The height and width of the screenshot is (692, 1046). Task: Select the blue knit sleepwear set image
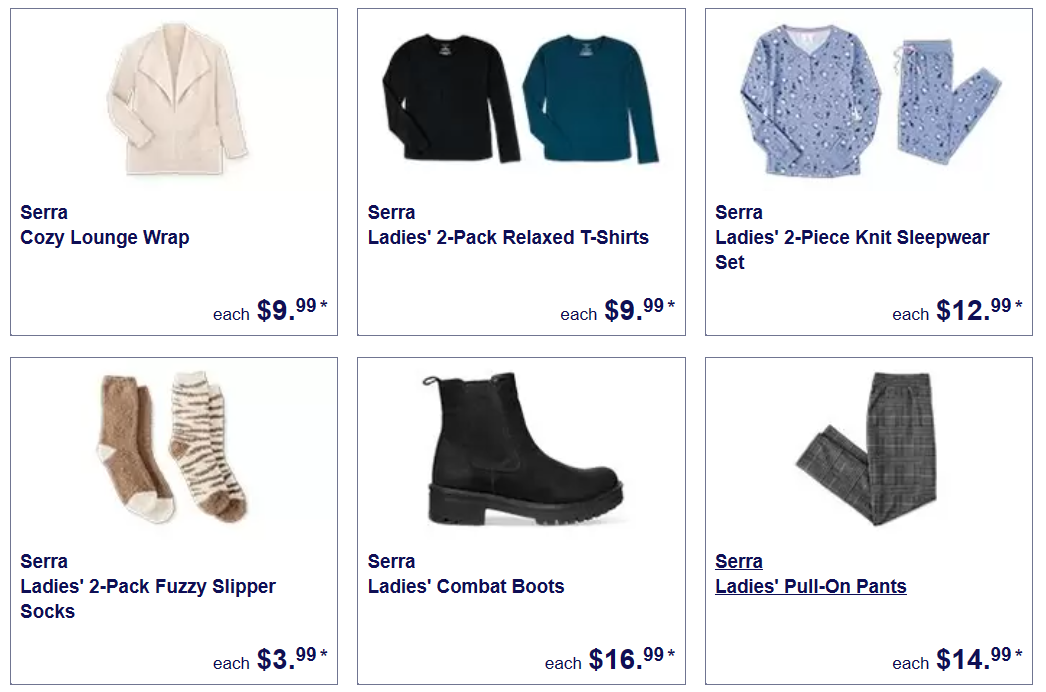(x=870, y=100)
